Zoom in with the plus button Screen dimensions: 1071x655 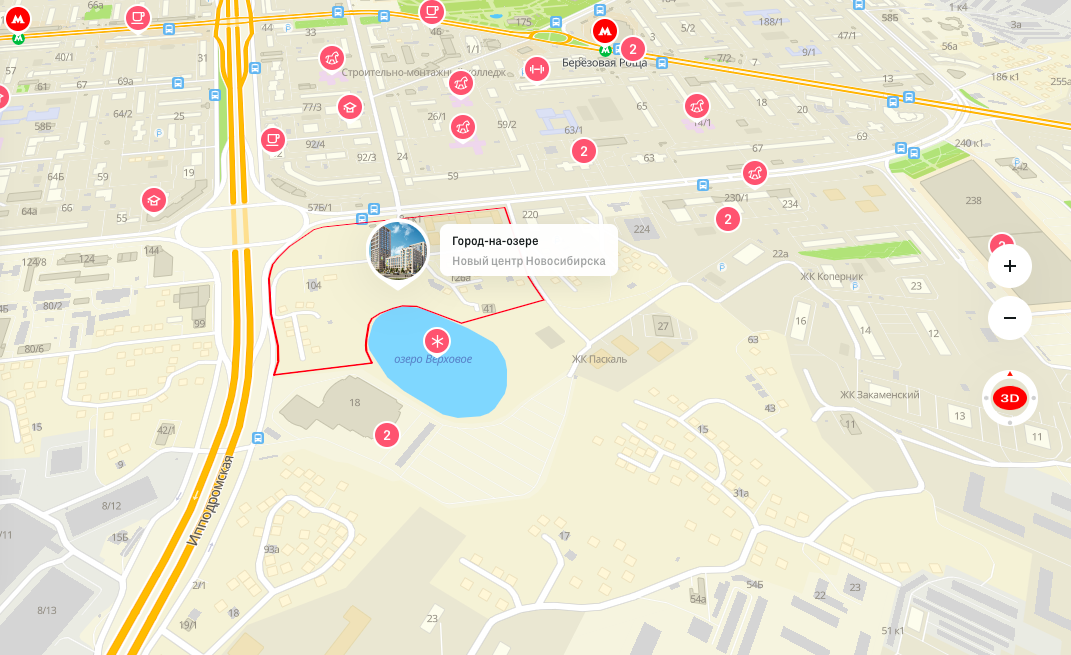click(1010, 266)
